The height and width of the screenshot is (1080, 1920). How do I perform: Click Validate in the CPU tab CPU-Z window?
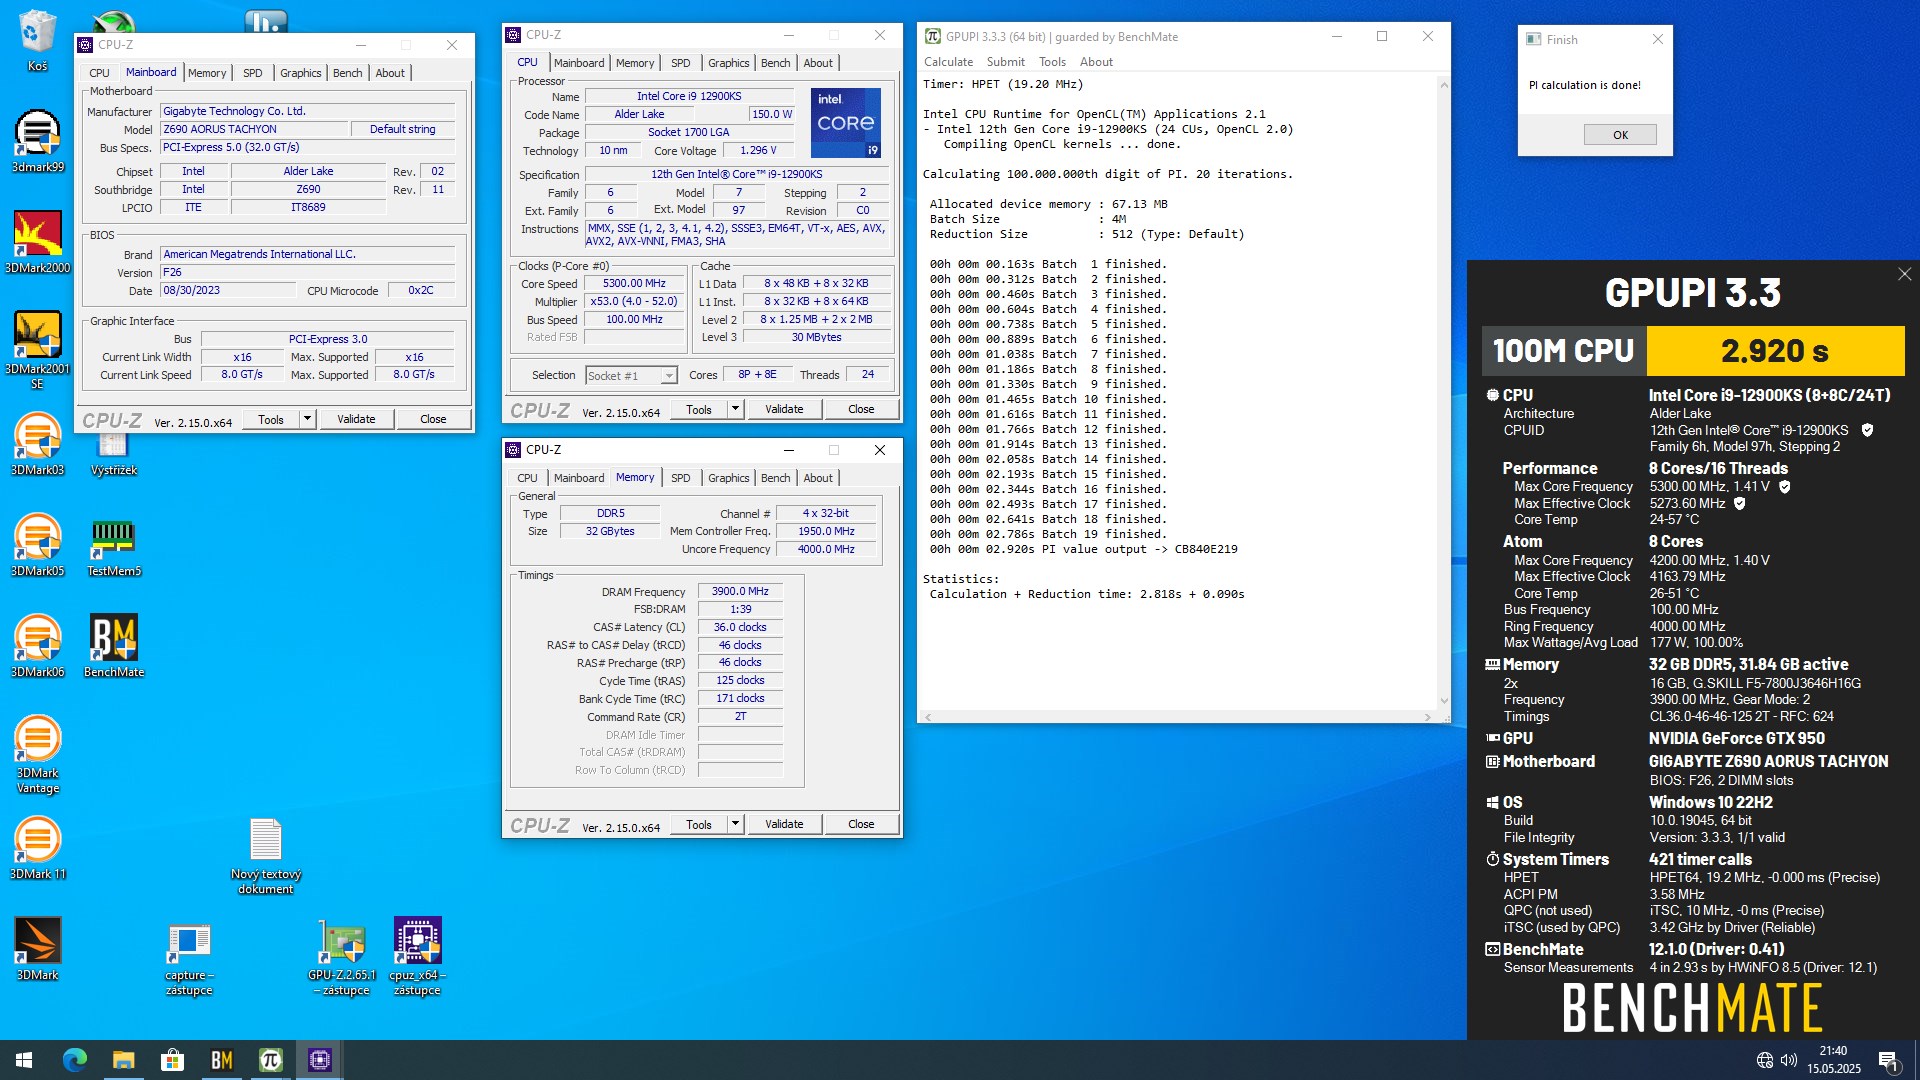click(784, 409)
